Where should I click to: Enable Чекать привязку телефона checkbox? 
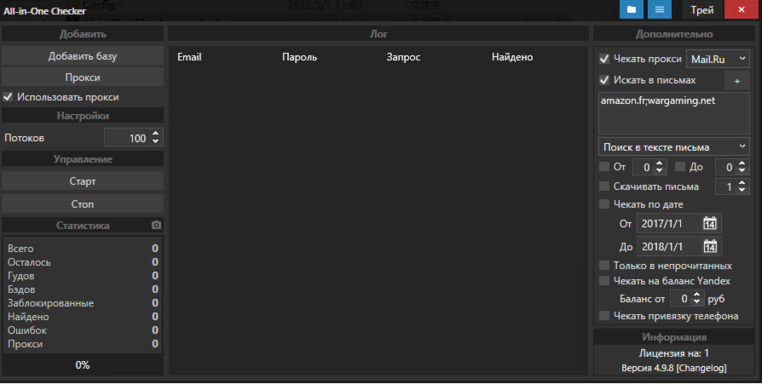click(604, 315)
